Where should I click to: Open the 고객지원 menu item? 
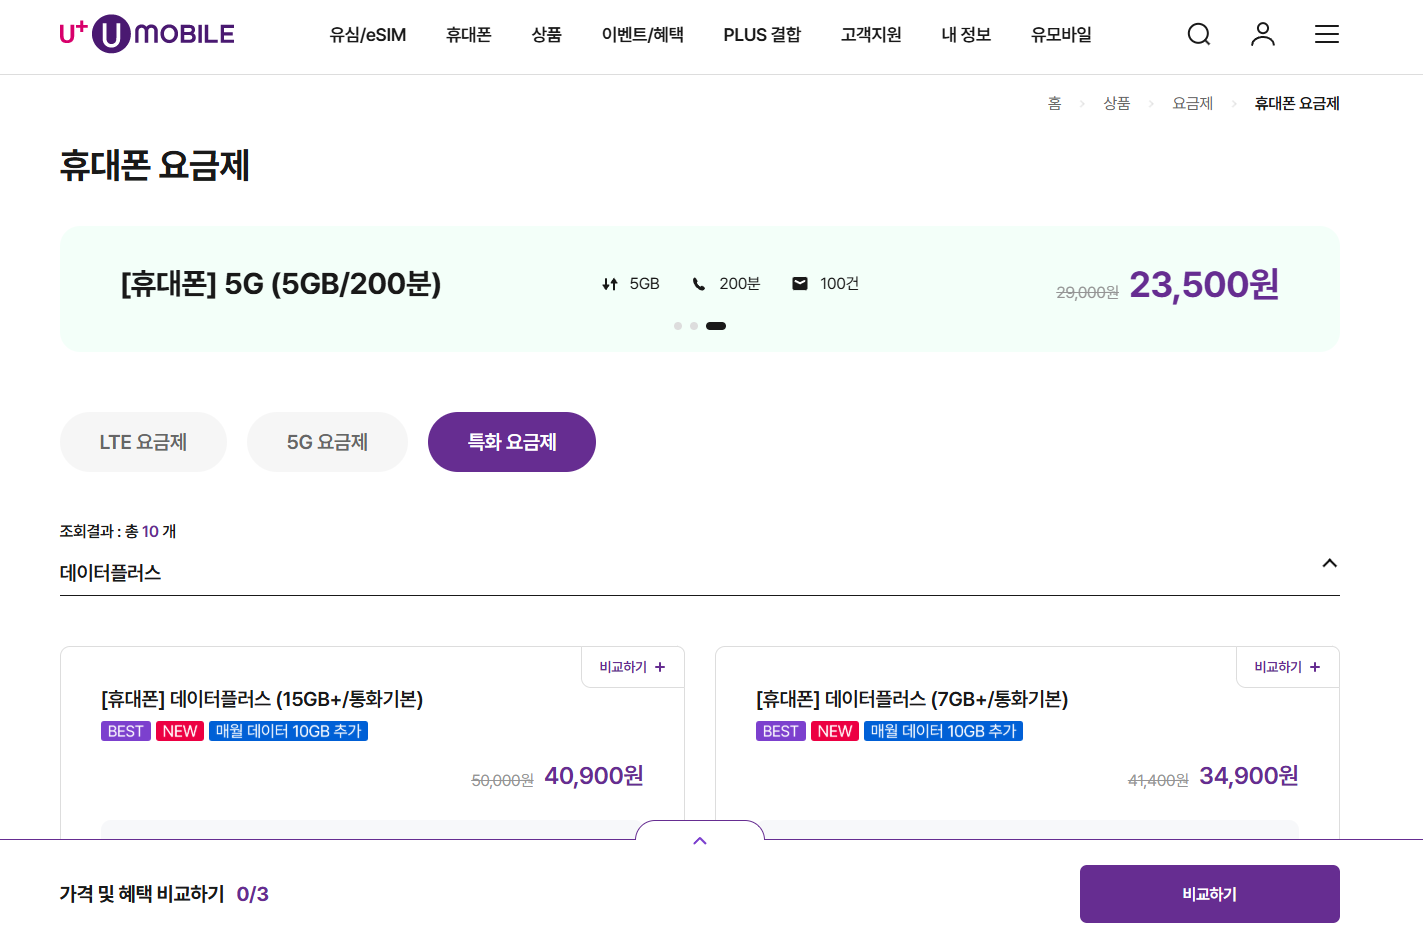click(871, 34)
